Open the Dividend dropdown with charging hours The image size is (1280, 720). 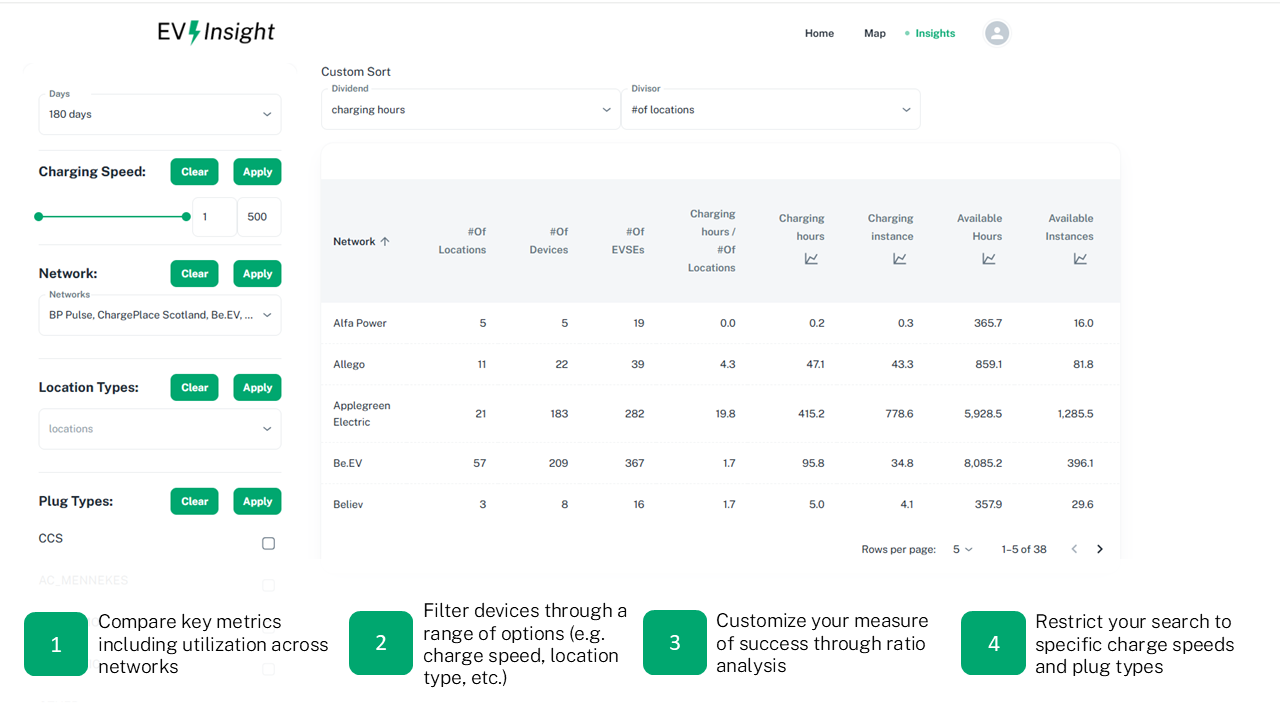[470, 110]
